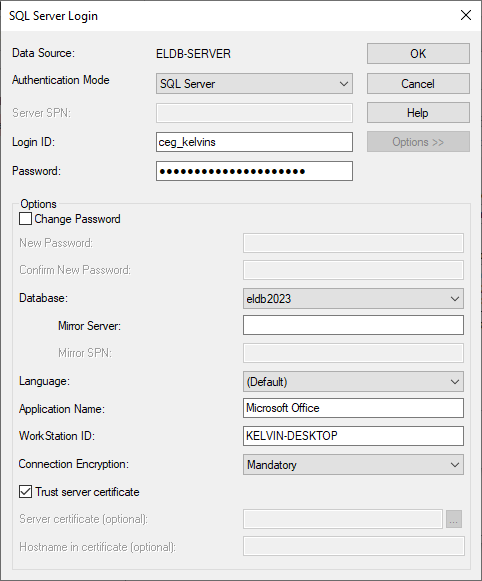Click the Language dropdown chevron arrow

455,382
